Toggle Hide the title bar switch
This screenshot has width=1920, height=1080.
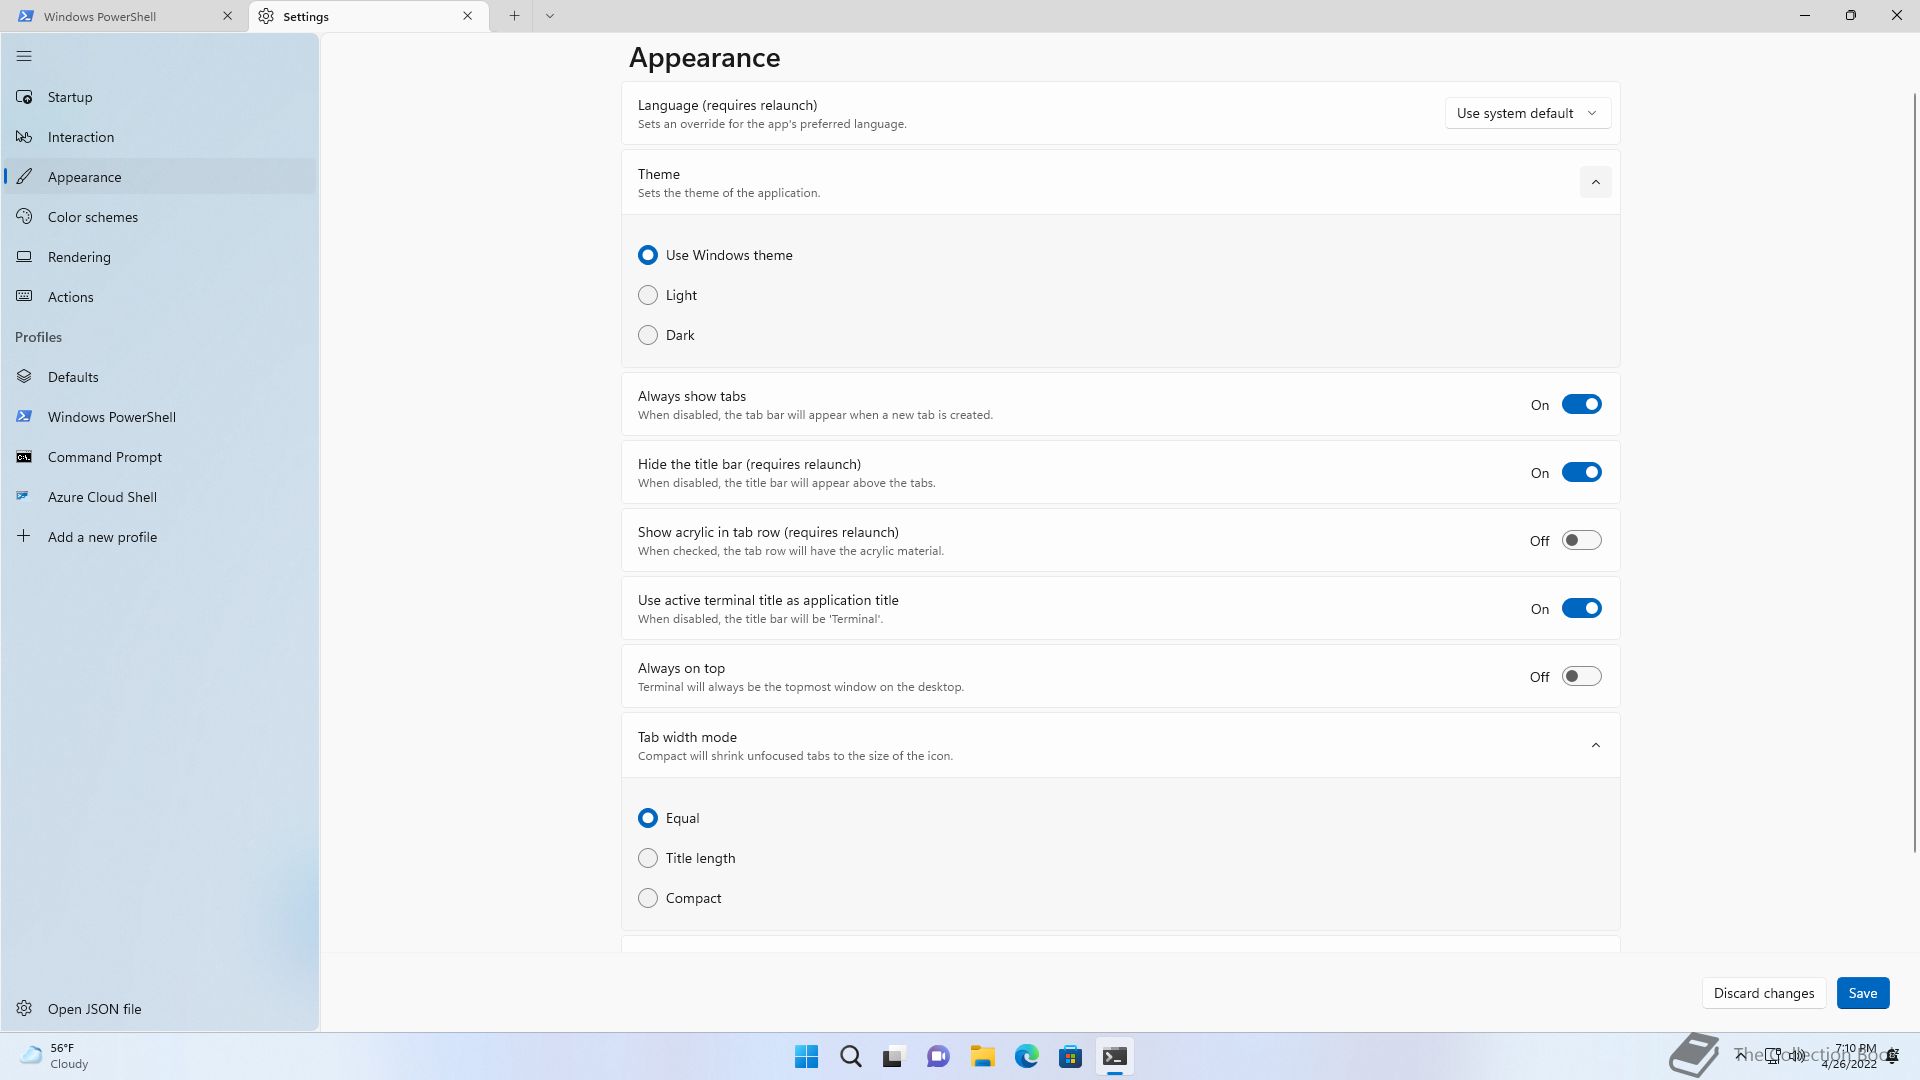click(x=1582, y=473)
